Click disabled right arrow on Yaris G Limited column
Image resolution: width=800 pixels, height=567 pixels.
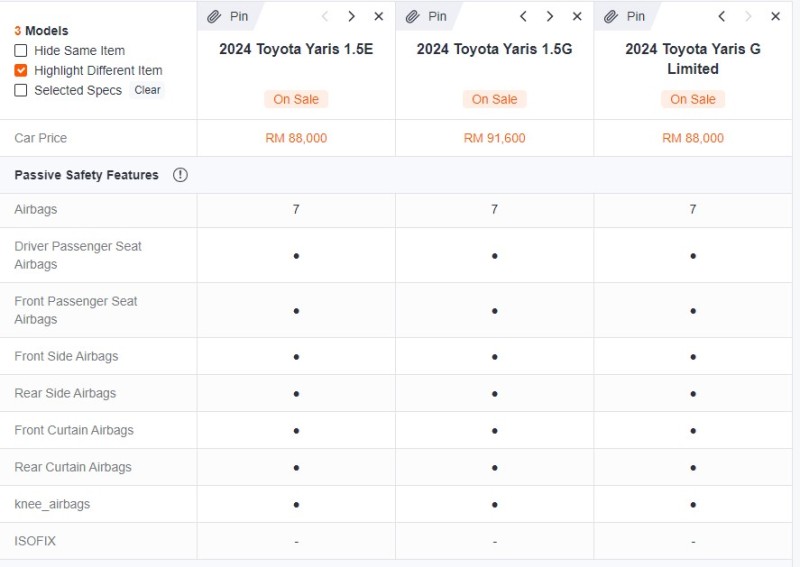click(x=748, y=16)
